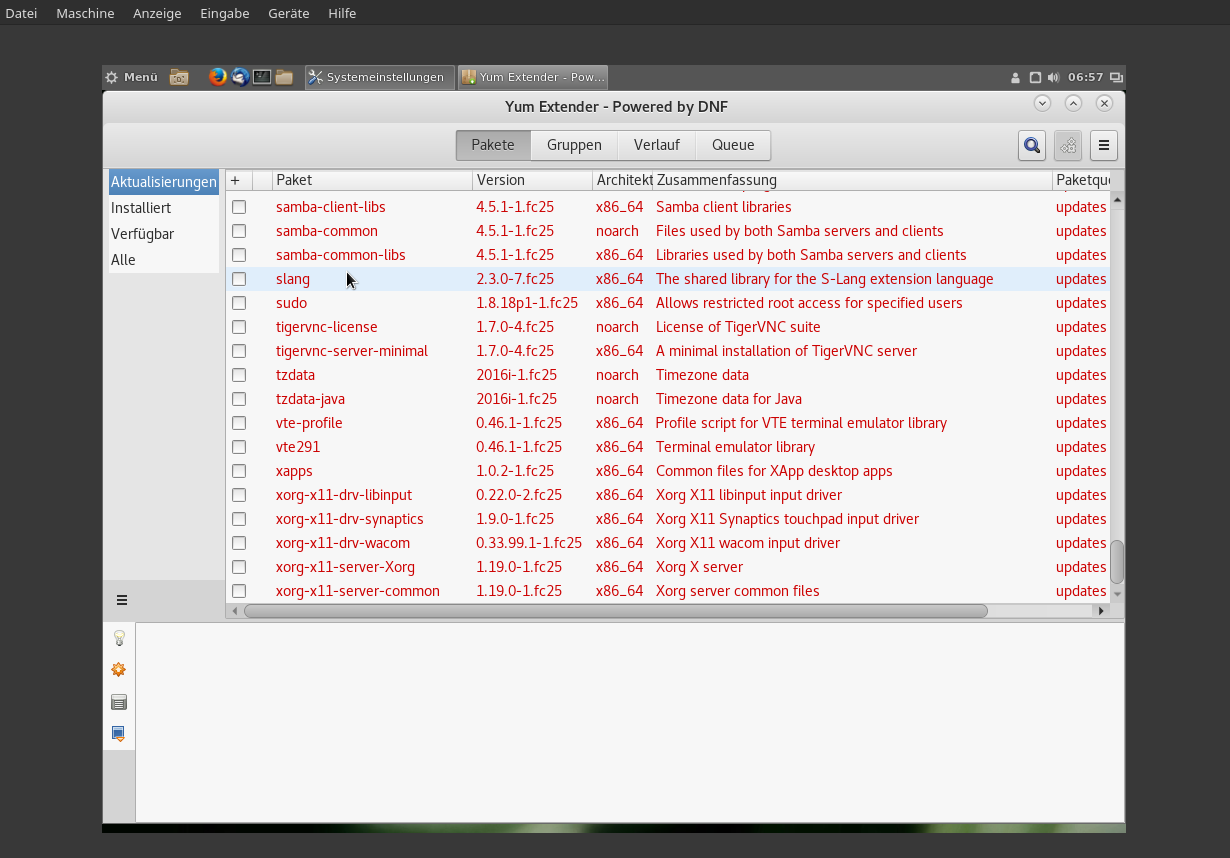Viewport: 1230px width, 858px height.
Task: Launch Firefox from the panel
Action: pos(218,77)
